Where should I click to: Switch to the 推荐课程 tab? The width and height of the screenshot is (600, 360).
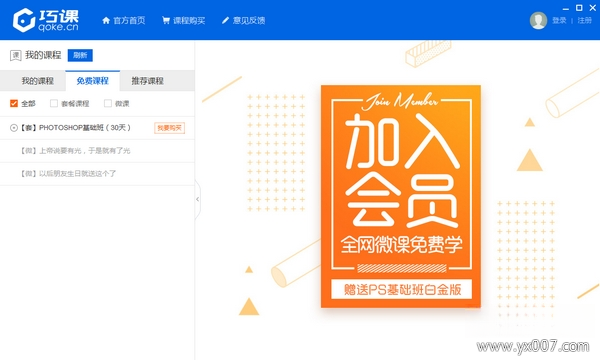(x=148, y=81)
